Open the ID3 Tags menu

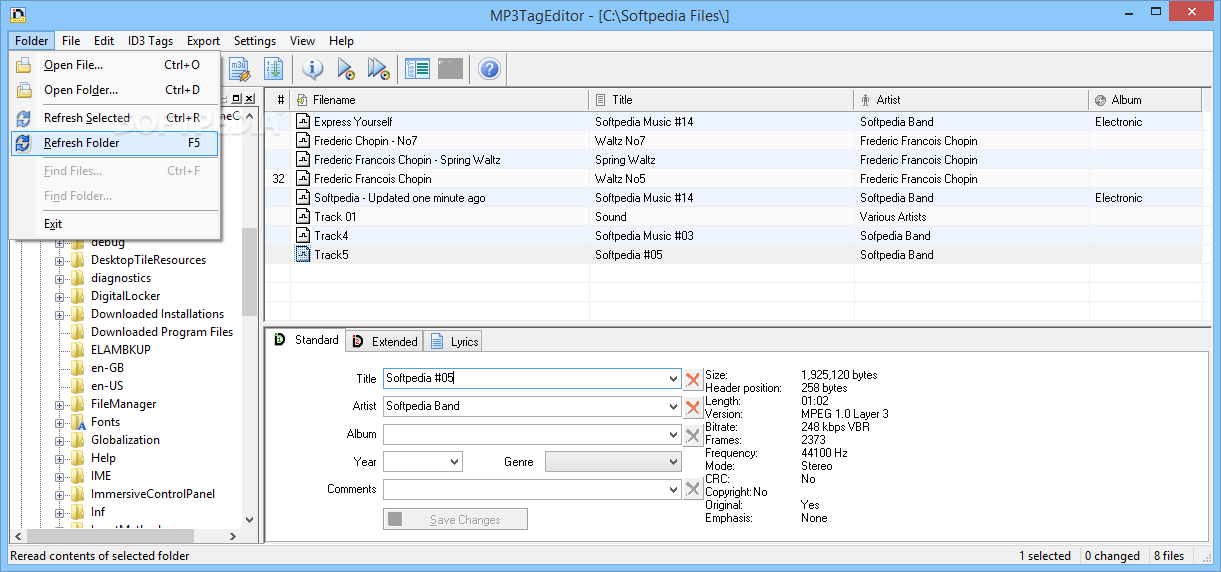pyautogui.click(x=150, y=41)
